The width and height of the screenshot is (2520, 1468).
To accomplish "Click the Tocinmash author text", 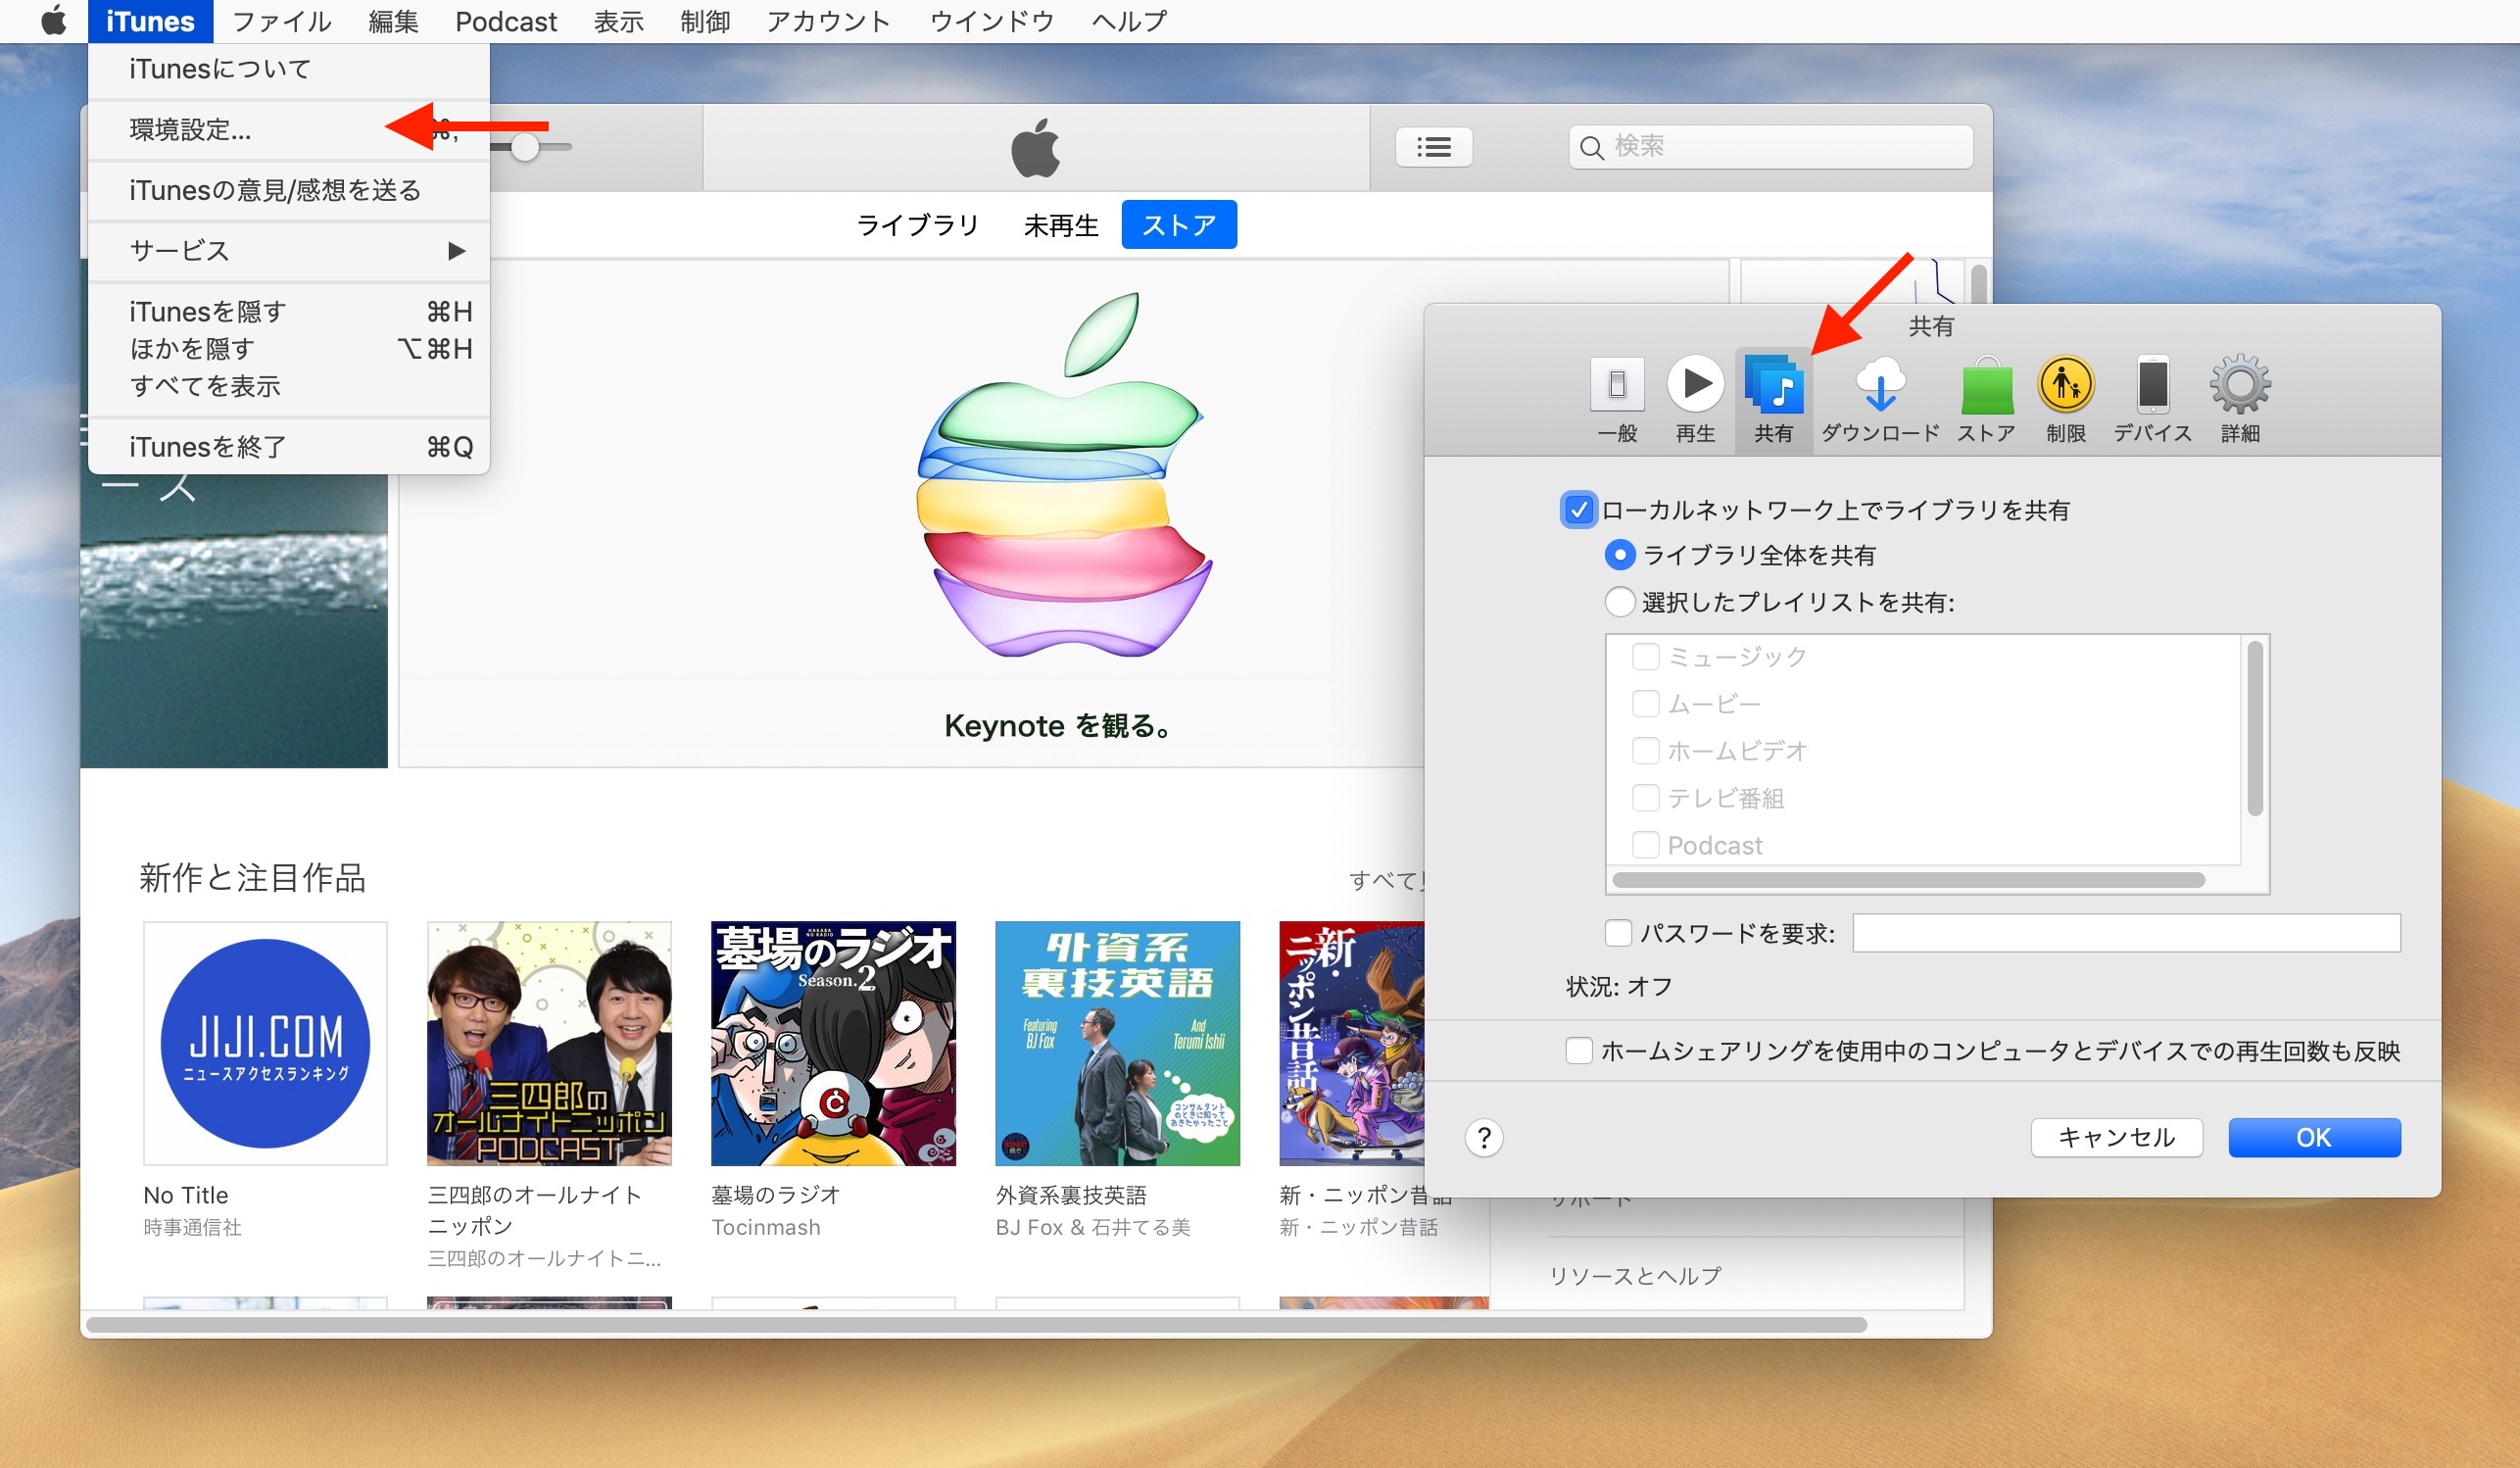I will [x=766, y=1227].
